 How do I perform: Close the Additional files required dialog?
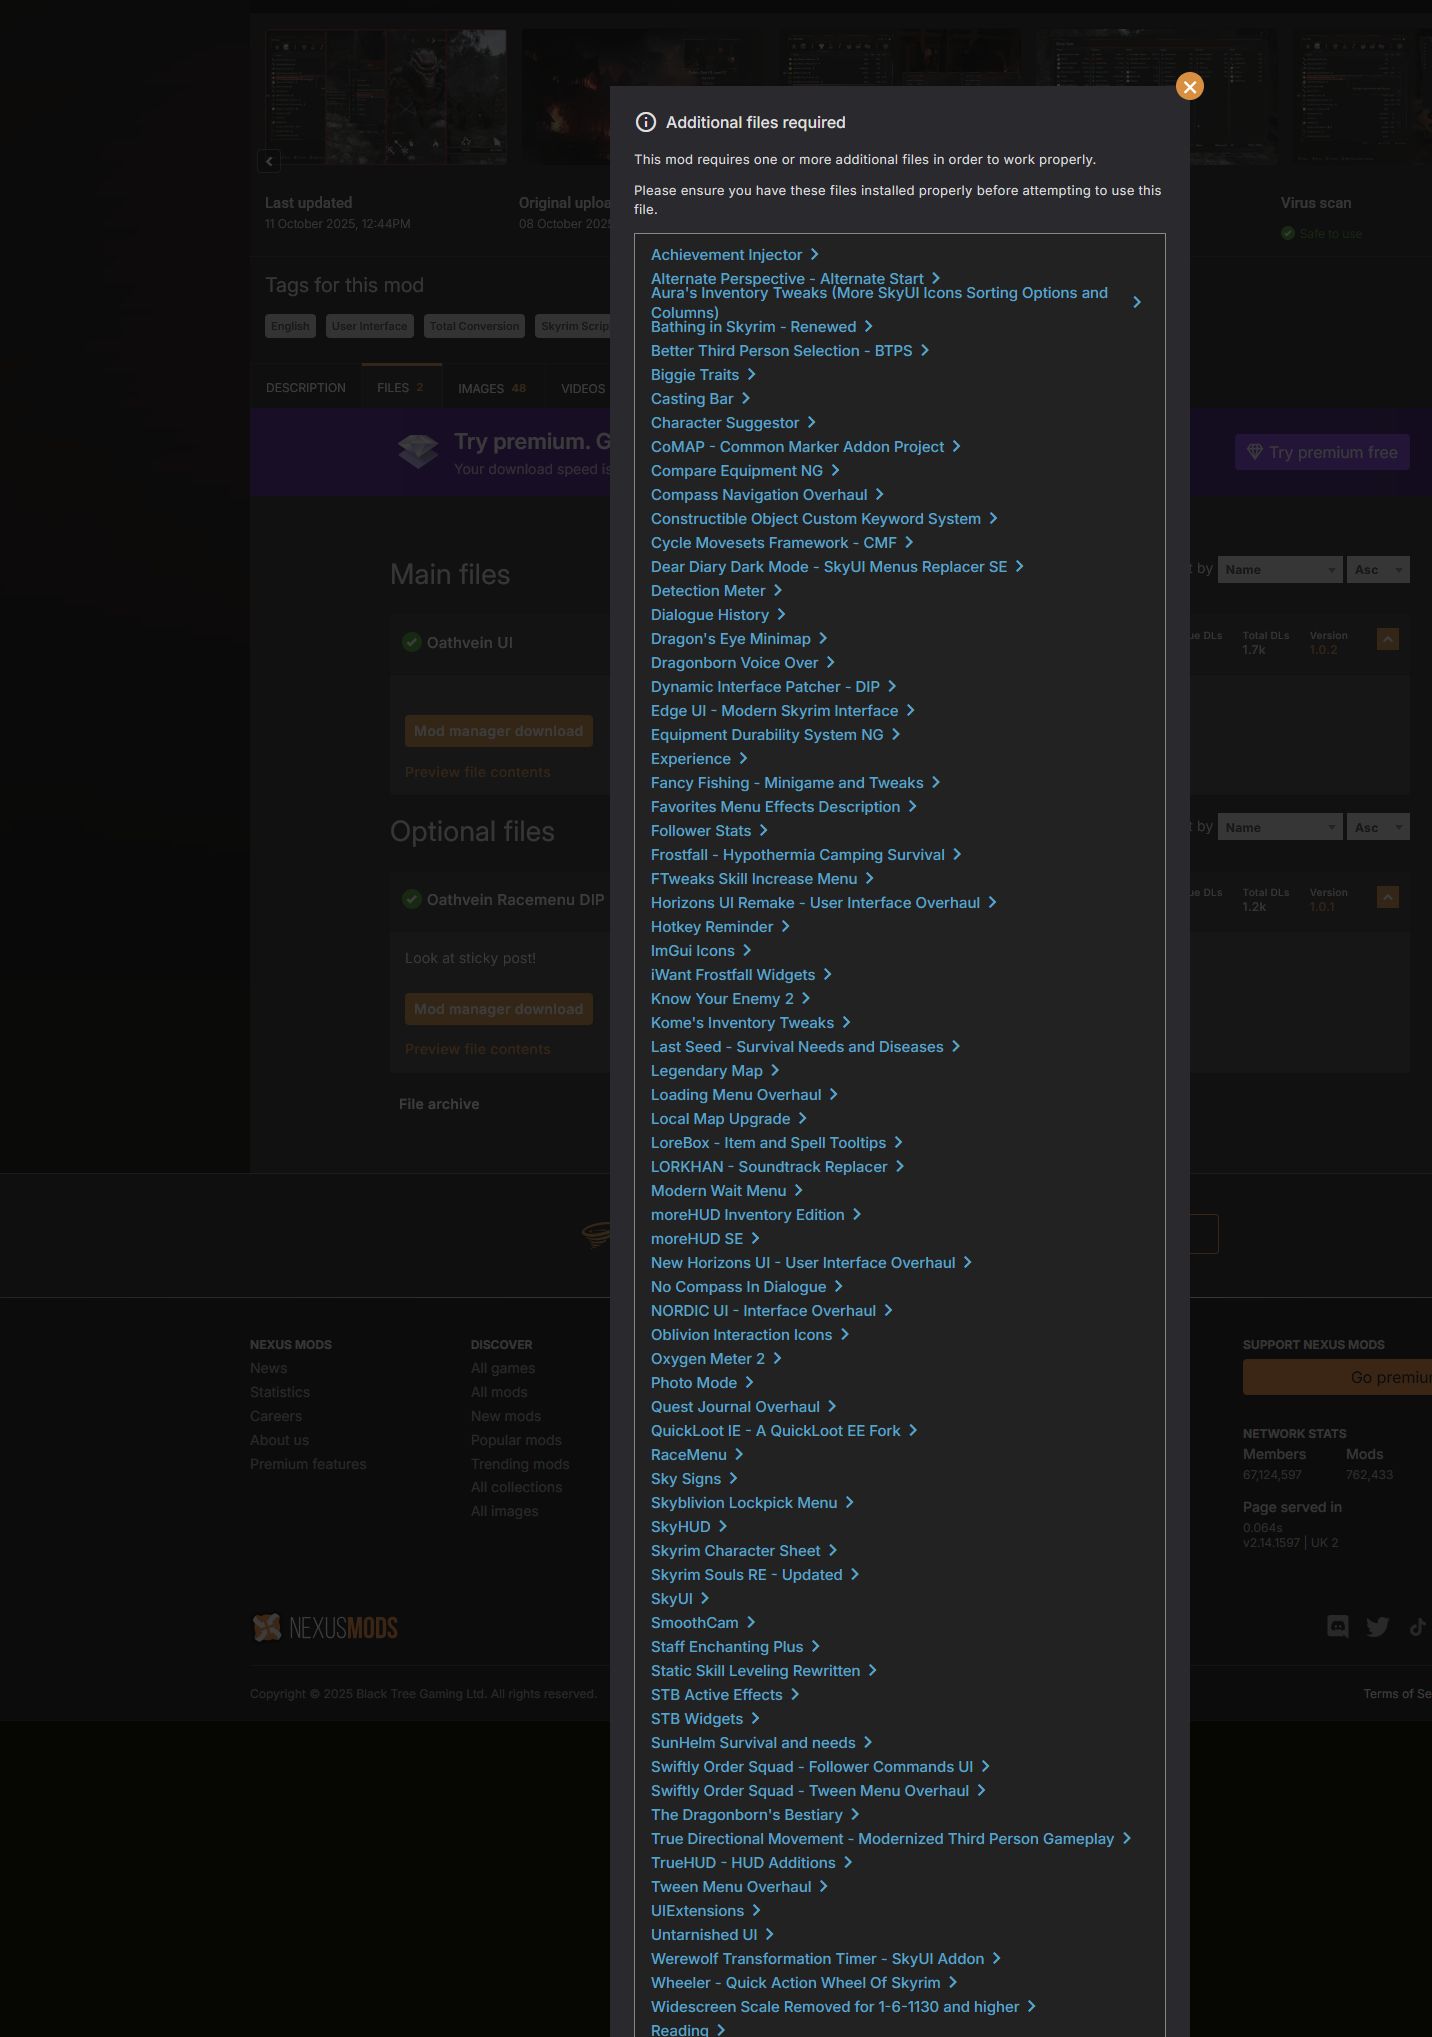(1189, 87)
